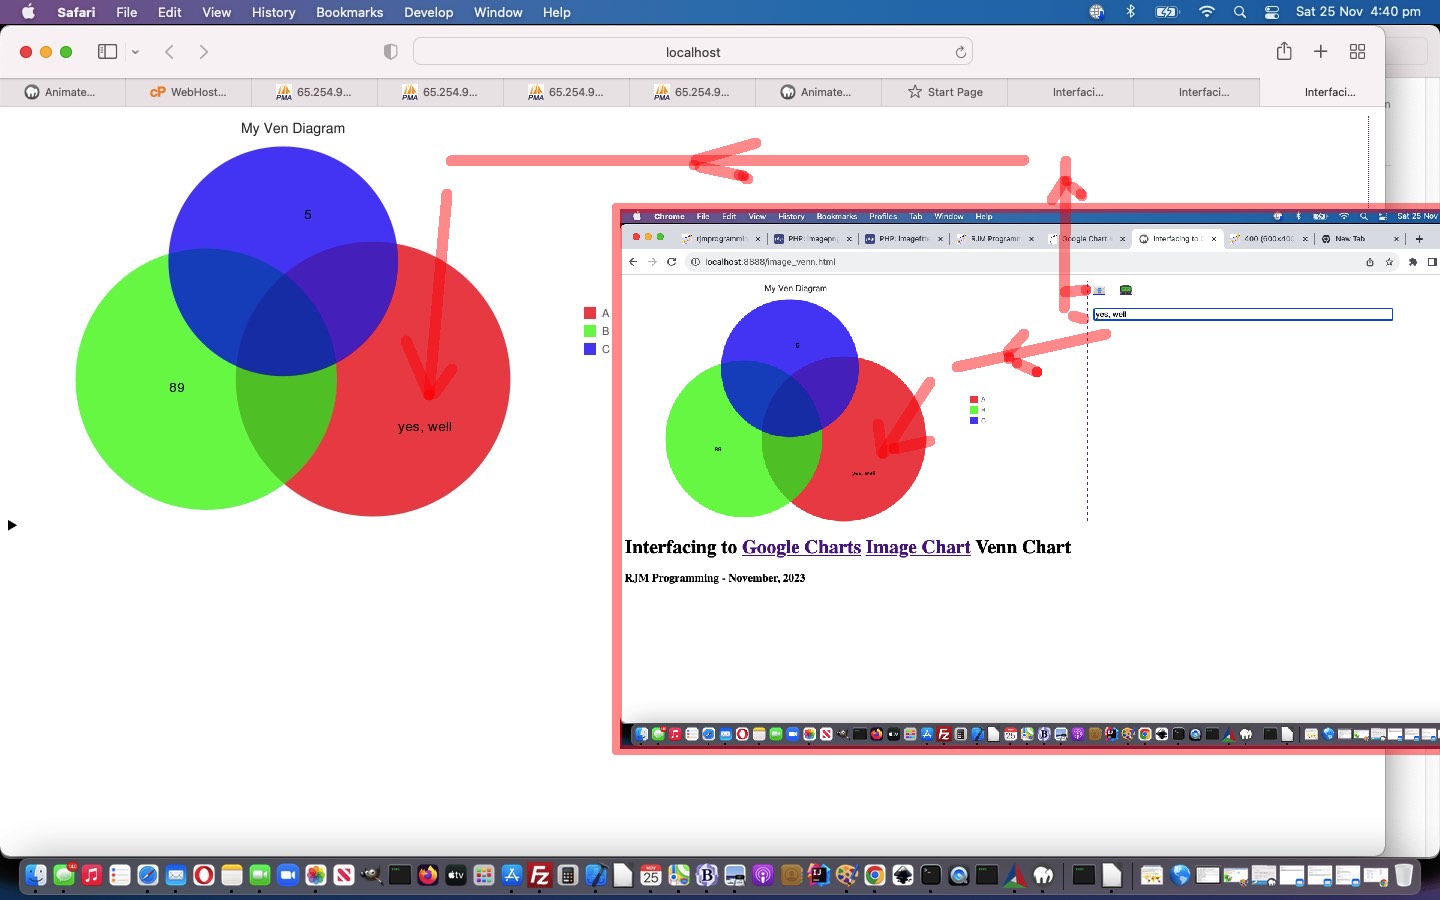Open Reminders in the Dock
Screen dimensions: 1440x900
(x=120, y=876)
